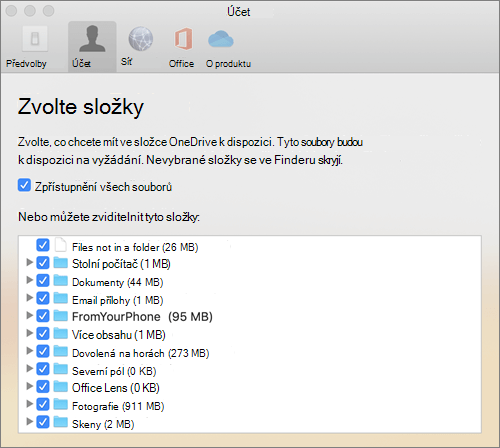Expand the Více obsahu folder triangle
The width and height of the screenshot is (500, 448).
point(29,333)
